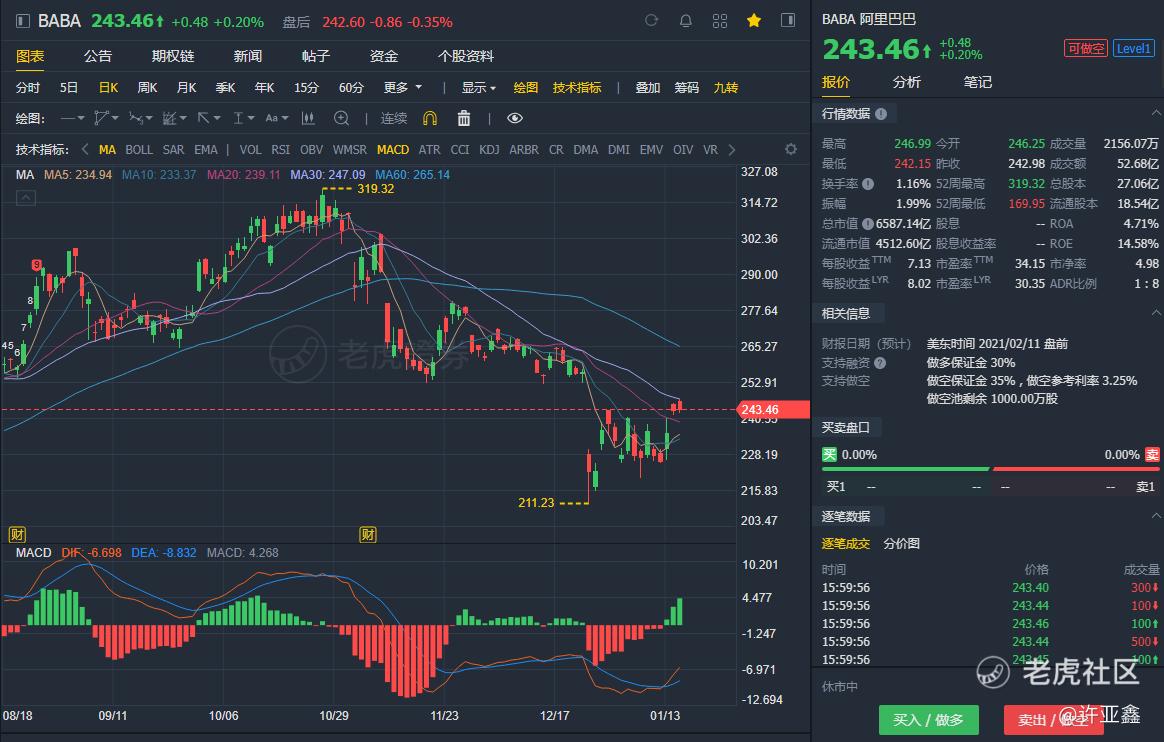Screen dimensions: 1164x742
Task: Select the RSI indicator
Action: click(281, 150)
